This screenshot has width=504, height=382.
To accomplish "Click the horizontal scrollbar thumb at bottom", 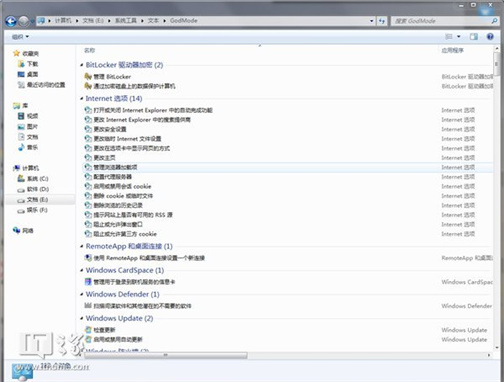I will pos(166,355).
